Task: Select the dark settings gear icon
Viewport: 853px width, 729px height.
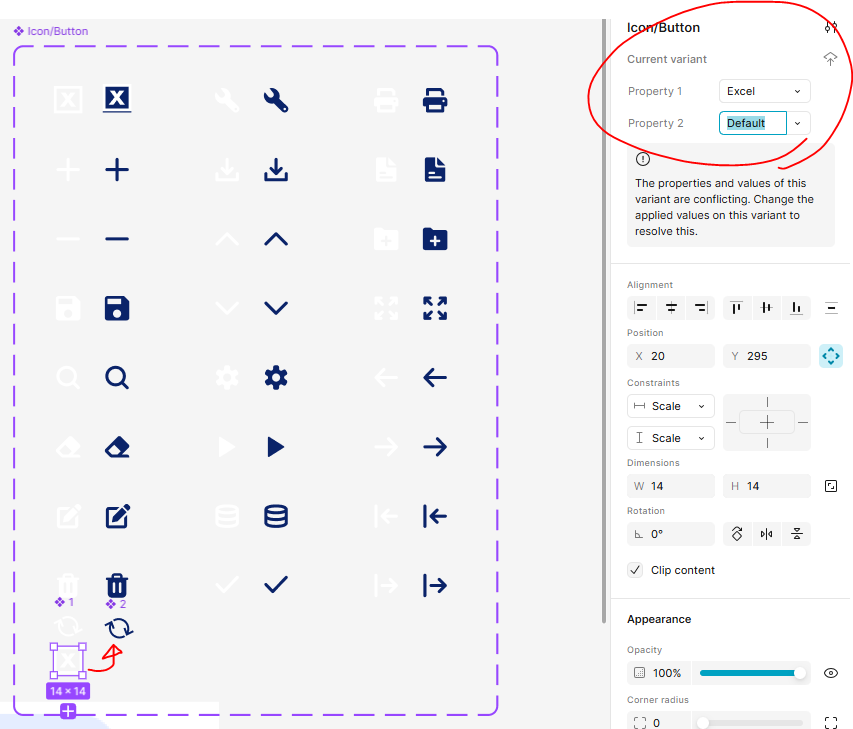Action: pos(276,378)
